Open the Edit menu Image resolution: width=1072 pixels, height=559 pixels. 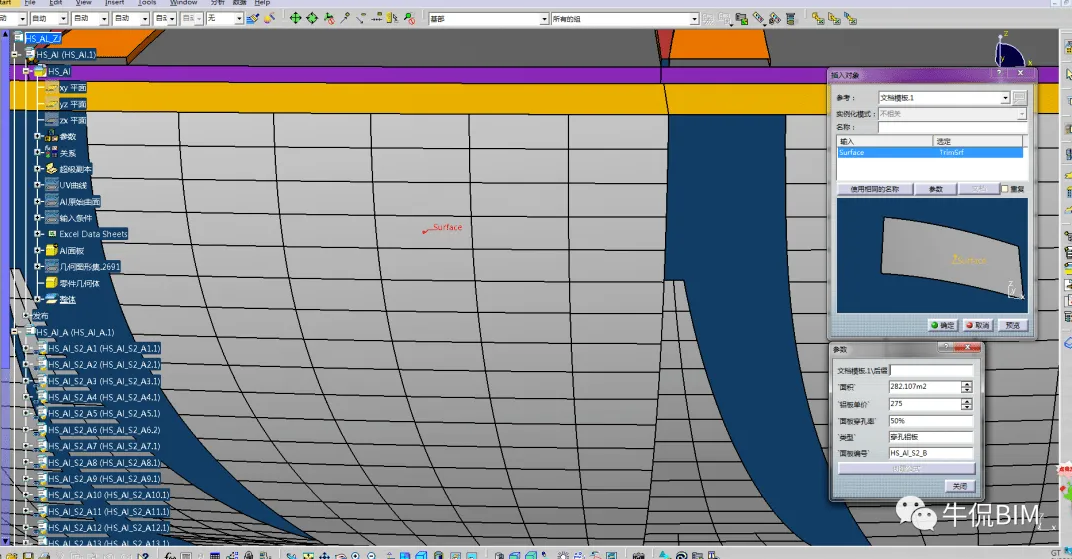[55, 3]
